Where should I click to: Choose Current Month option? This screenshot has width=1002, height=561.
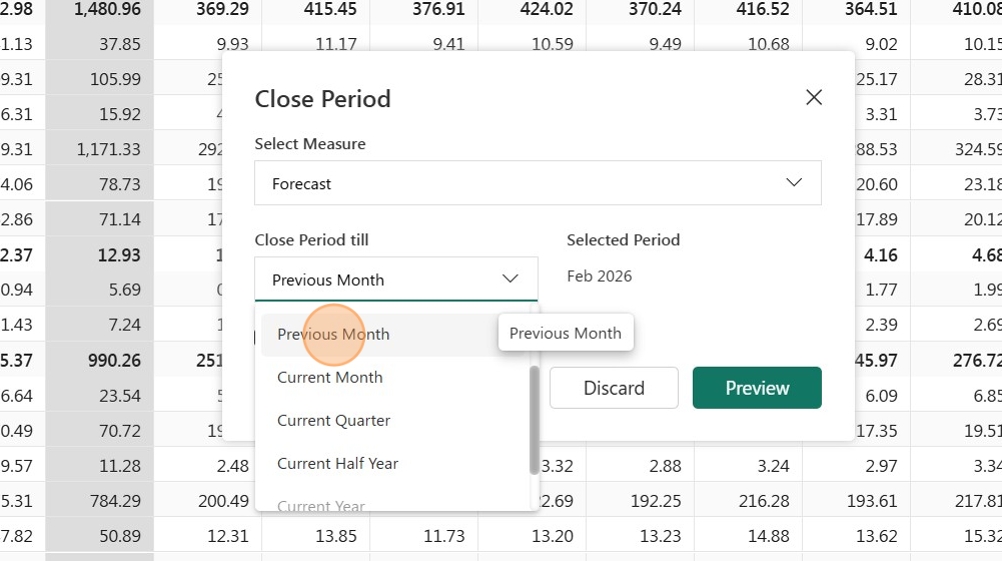point(330,378)
